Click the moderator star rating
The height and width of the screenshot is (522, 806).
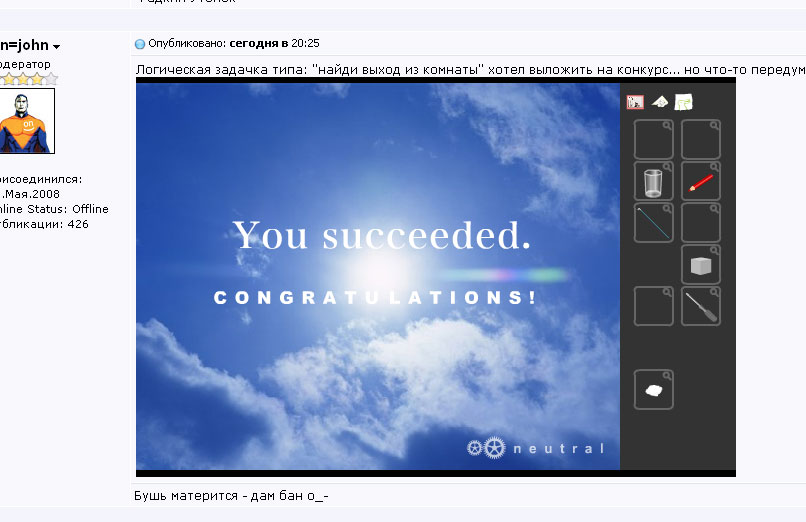click(x=28, y=79)
